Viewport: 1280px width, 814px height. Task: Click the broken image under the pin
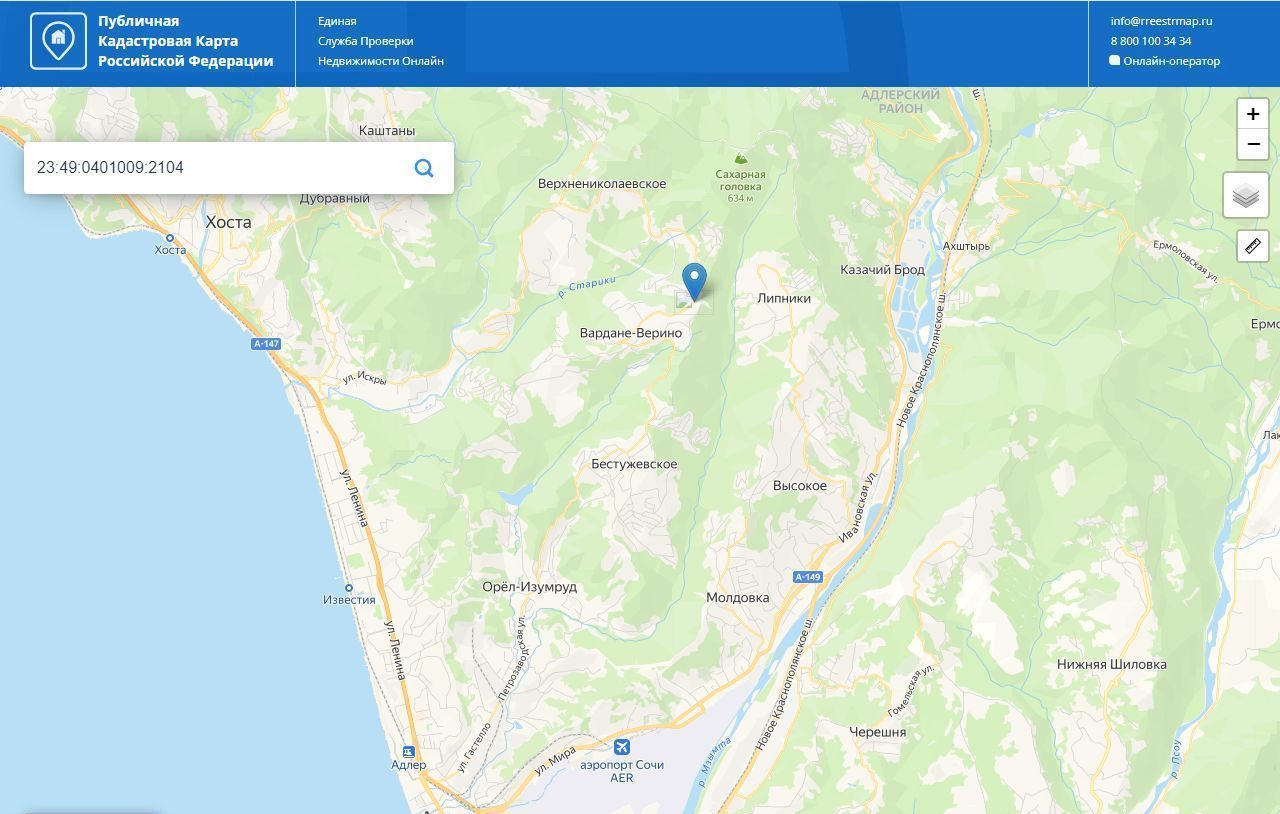[694, 302]
